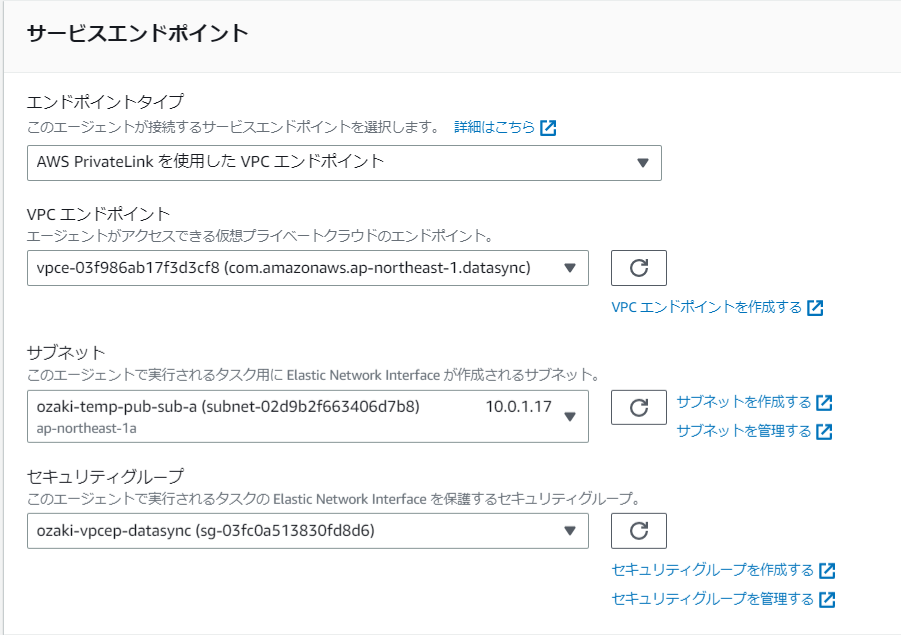This screenshot has height=635, width=901.
Task: Click the サービスエンドポイント heading
Action: pyautogui.click(x=137, y=33)
